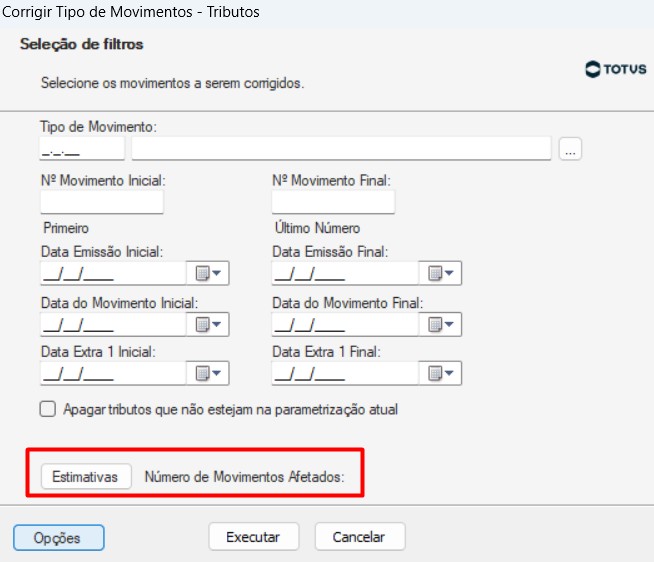Click the Data do Movimento Final date field

[x=345, y=325]
